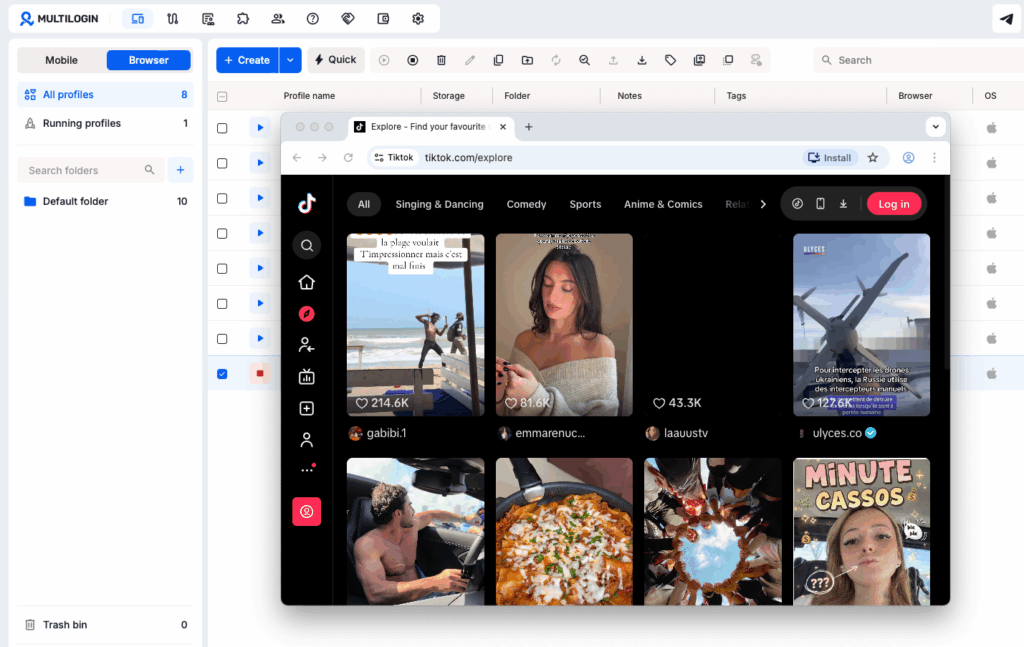Click the Quick profile button

(335, 60)
